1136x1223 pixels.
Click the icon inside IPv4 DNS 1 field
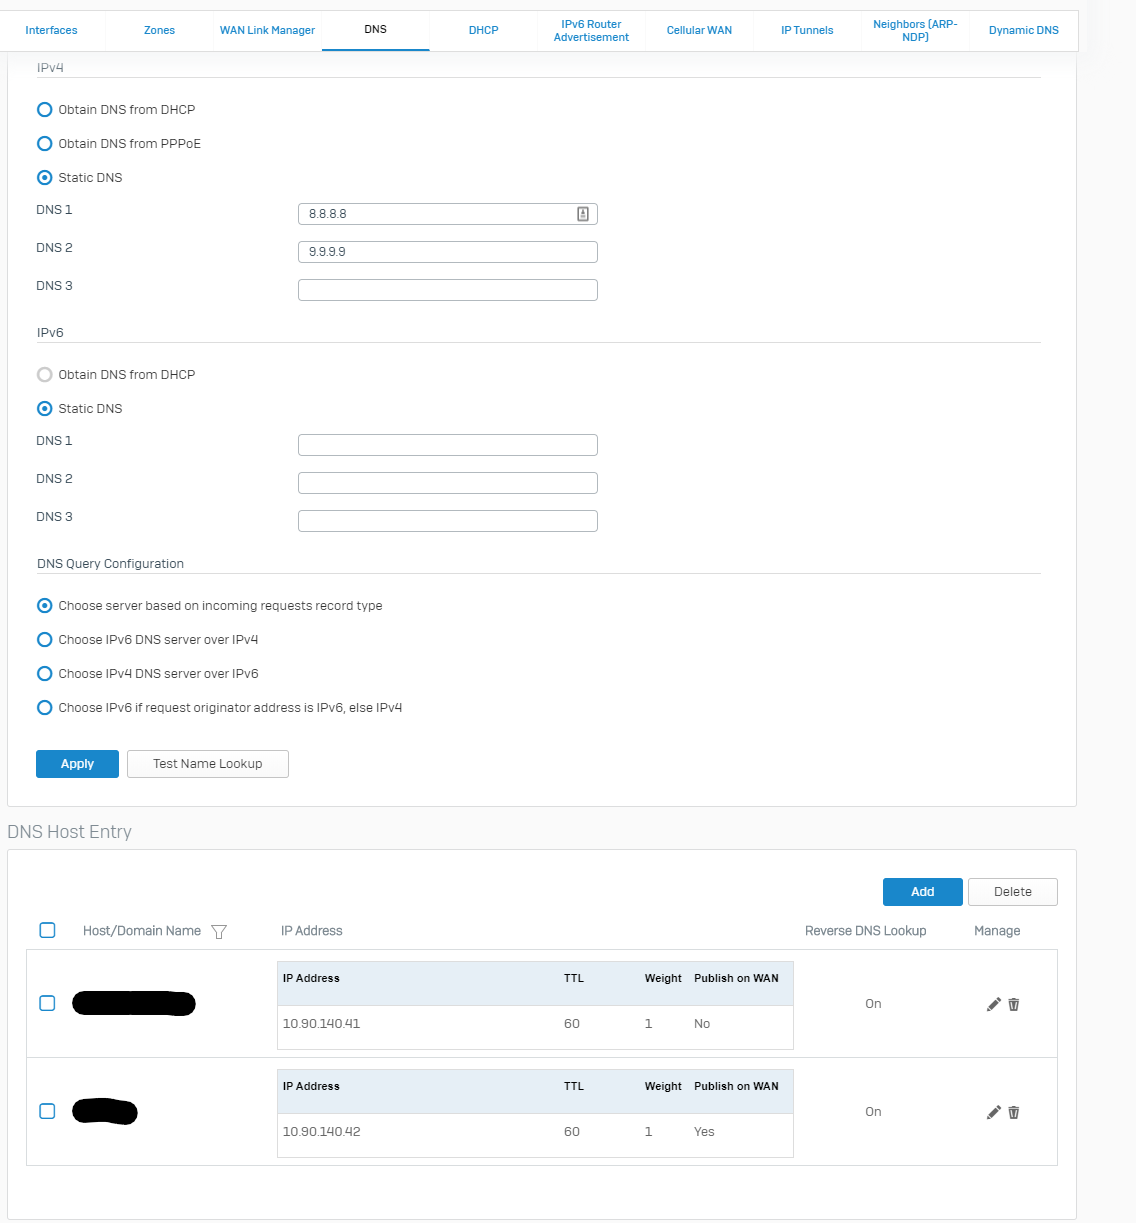583,214
